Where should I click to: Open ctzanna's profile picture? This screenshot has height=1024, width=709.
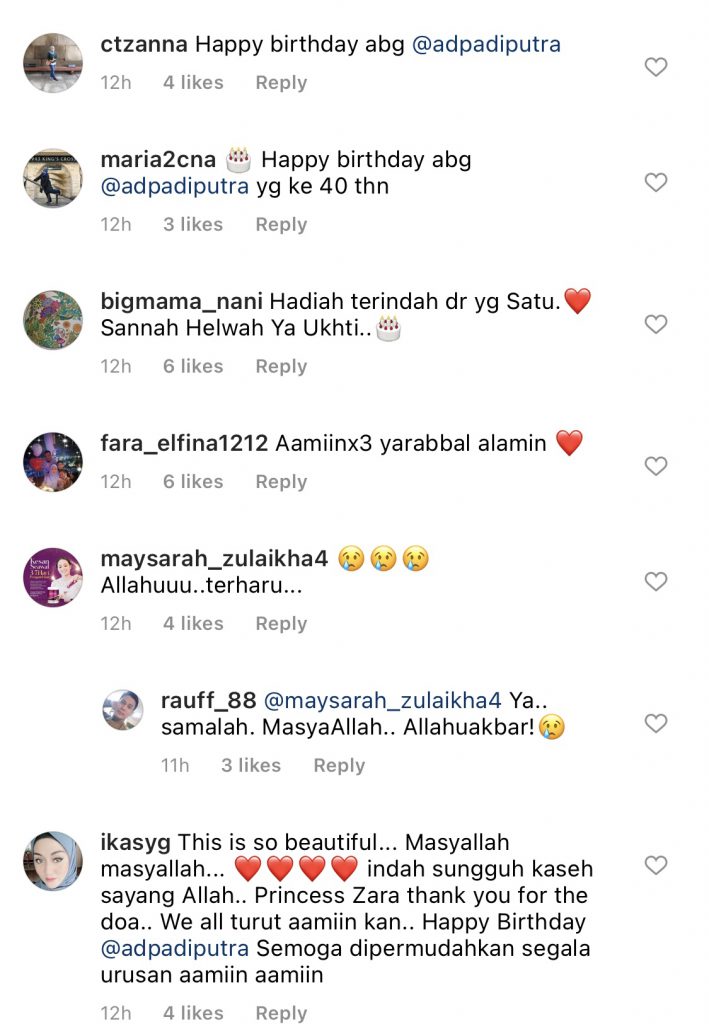point(53,63)
